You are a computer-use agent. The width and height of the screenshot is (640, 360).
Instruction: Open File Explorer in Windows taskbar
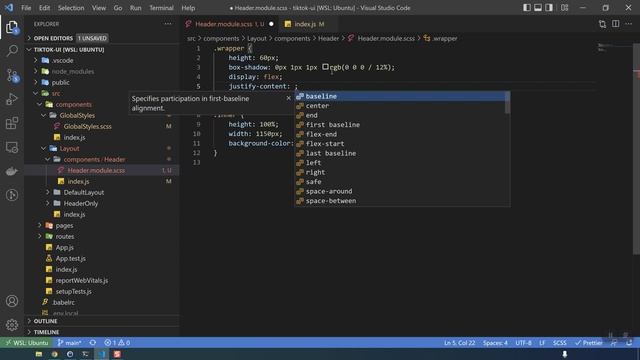click(39, 354)
